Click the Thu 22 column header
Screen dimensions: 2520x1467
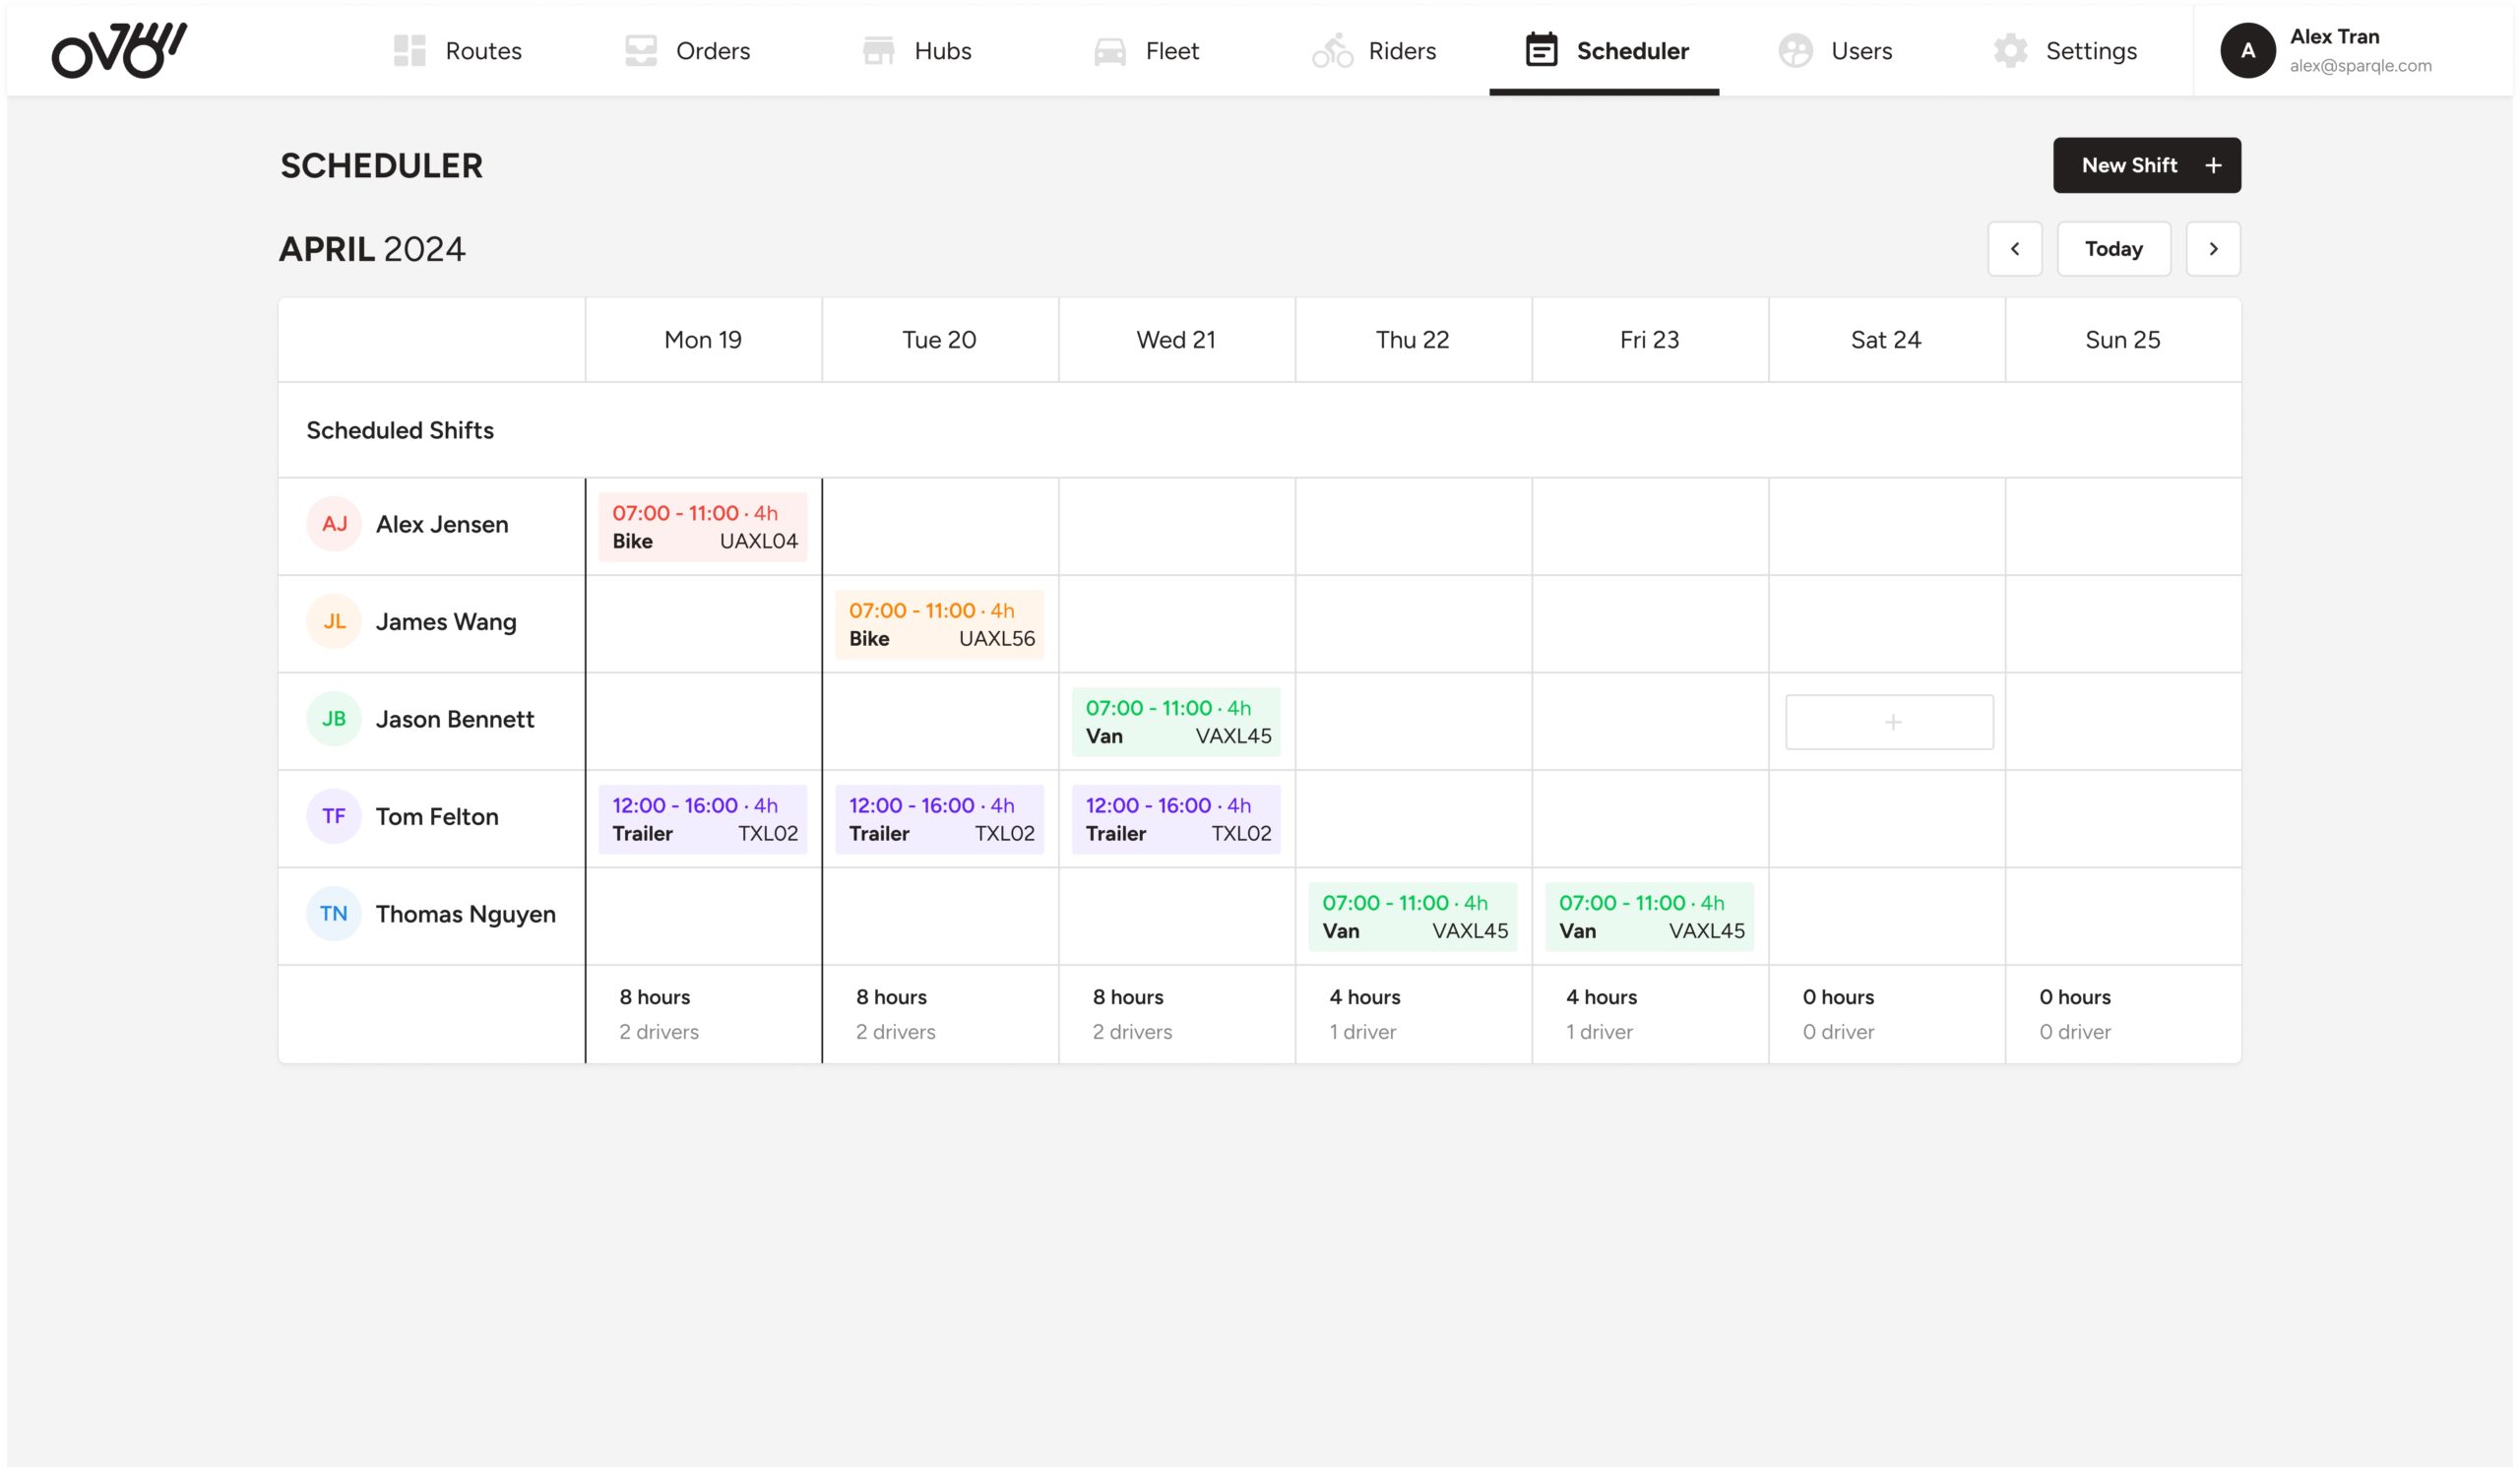pos(1412,340)
